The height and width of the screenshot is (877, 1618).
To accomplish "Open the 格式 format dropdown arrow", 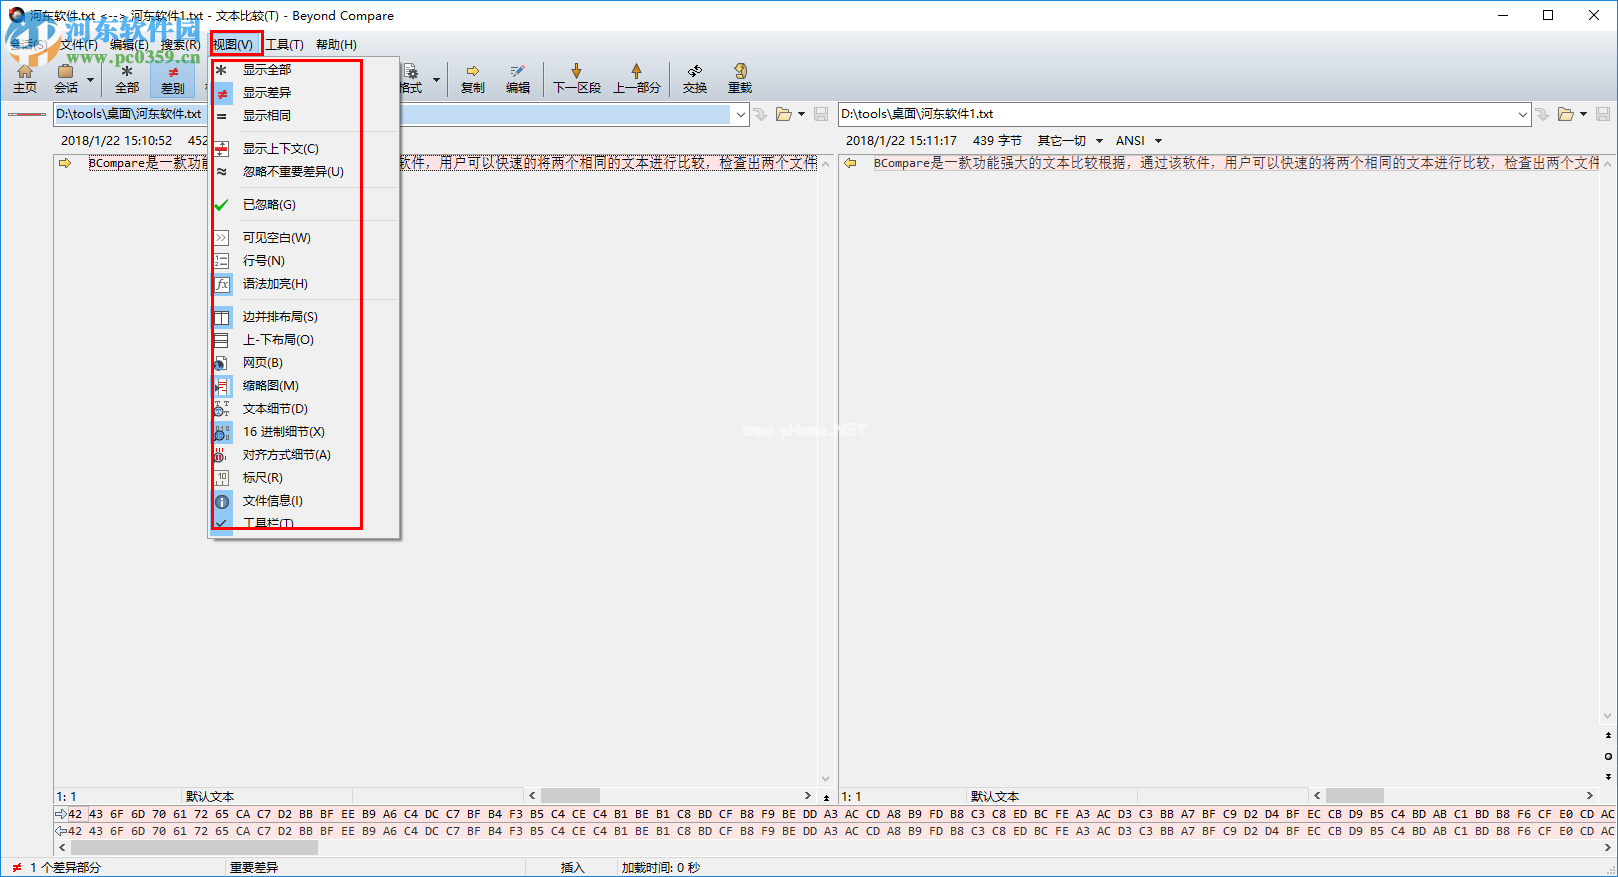I will (x=436, y=79).
